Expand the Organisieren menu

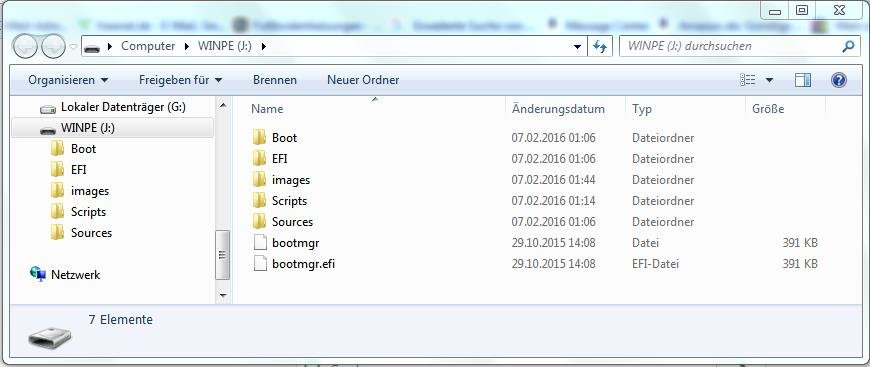68,80
